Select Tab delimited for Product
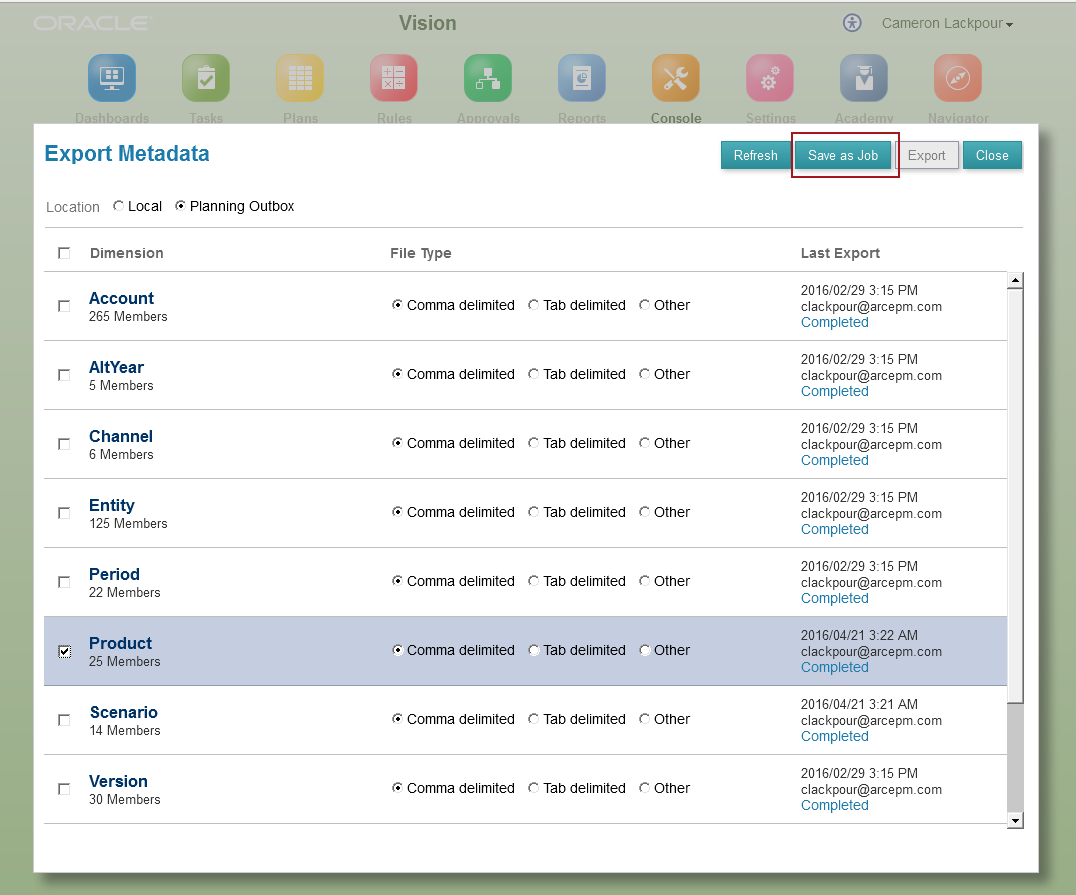 click(x=533, y=650)
